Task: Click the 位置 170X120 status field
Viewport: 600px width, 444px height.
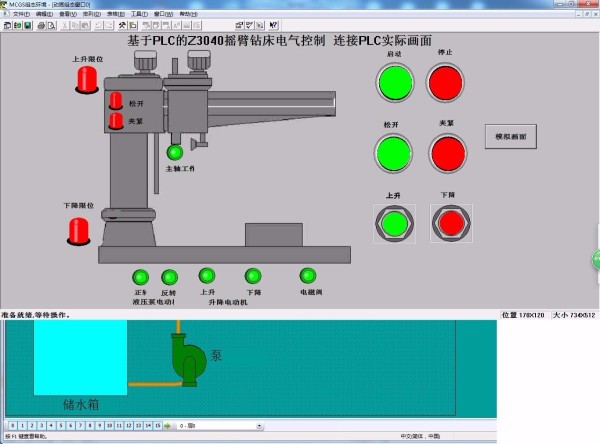Action: tap(523, 315)
